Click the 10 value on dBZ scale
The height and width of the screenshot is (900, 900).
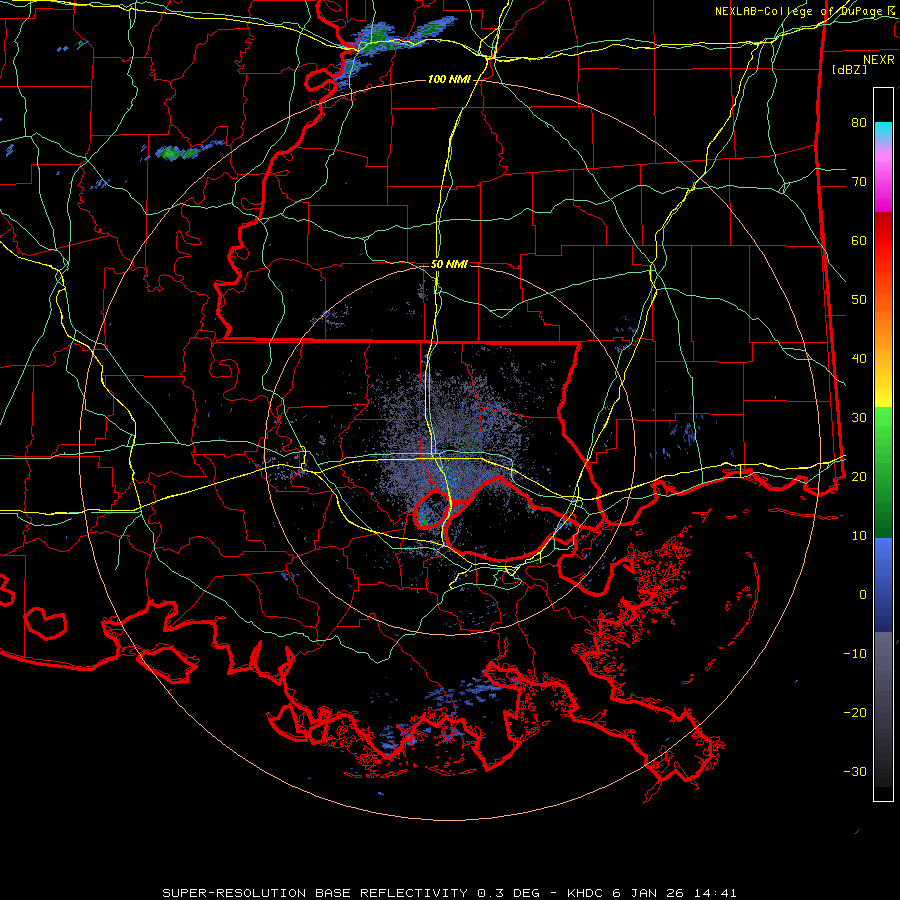859,536
